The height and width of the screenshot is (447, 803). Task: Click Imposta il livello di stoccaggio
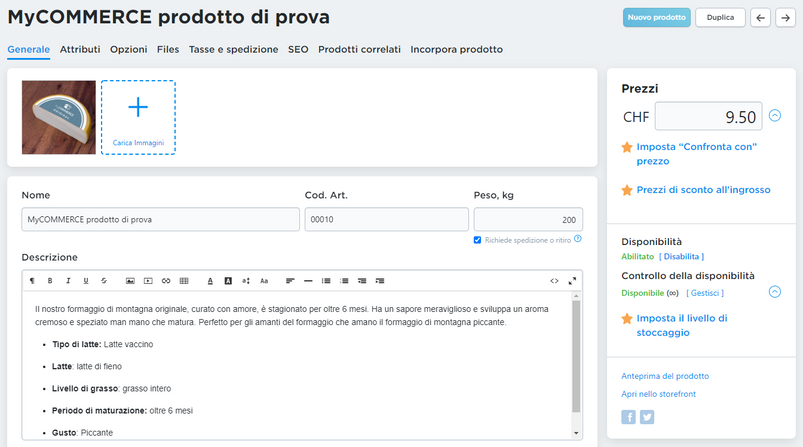[x=682, y=325]
